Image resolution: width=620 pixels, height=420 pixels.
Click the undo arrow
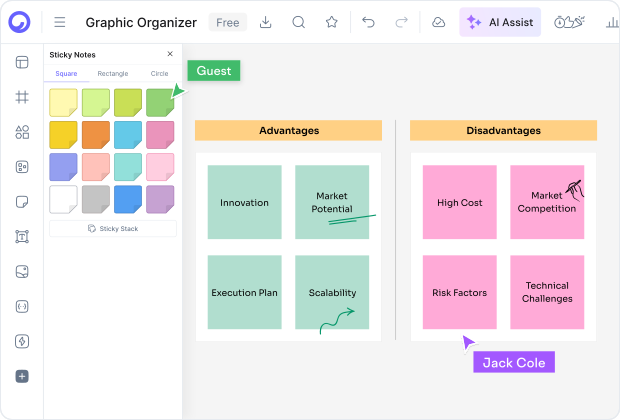coord(369,22)
